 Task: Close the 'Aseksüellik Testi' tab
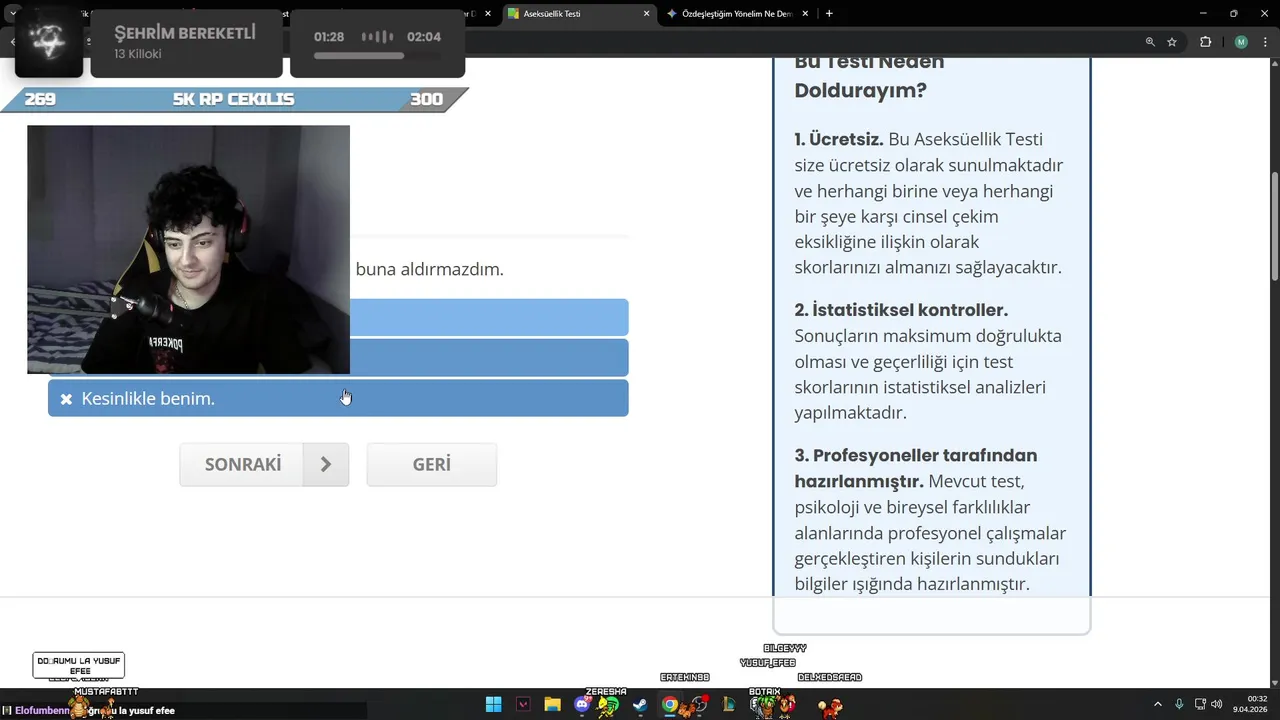646,14
